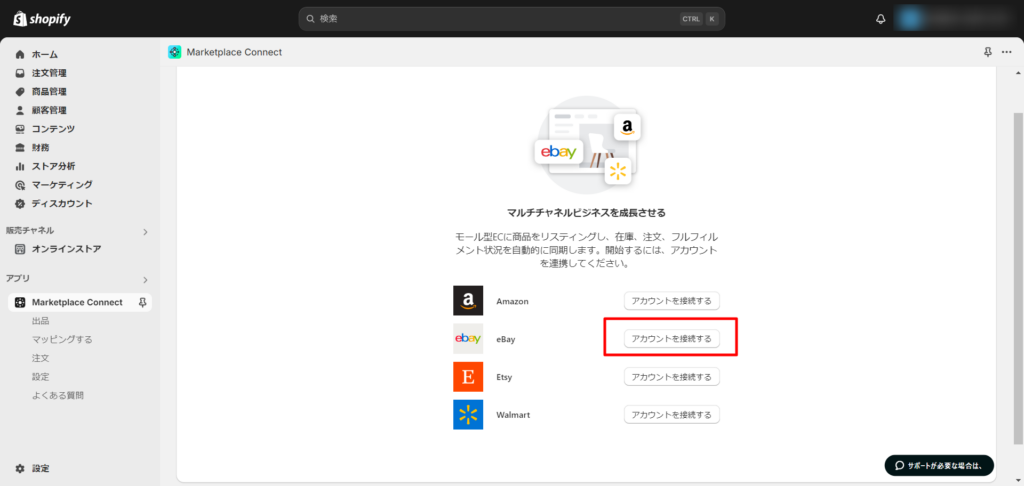Click the search magnifier icon
1024x486 pixels.
coord(311,19)
